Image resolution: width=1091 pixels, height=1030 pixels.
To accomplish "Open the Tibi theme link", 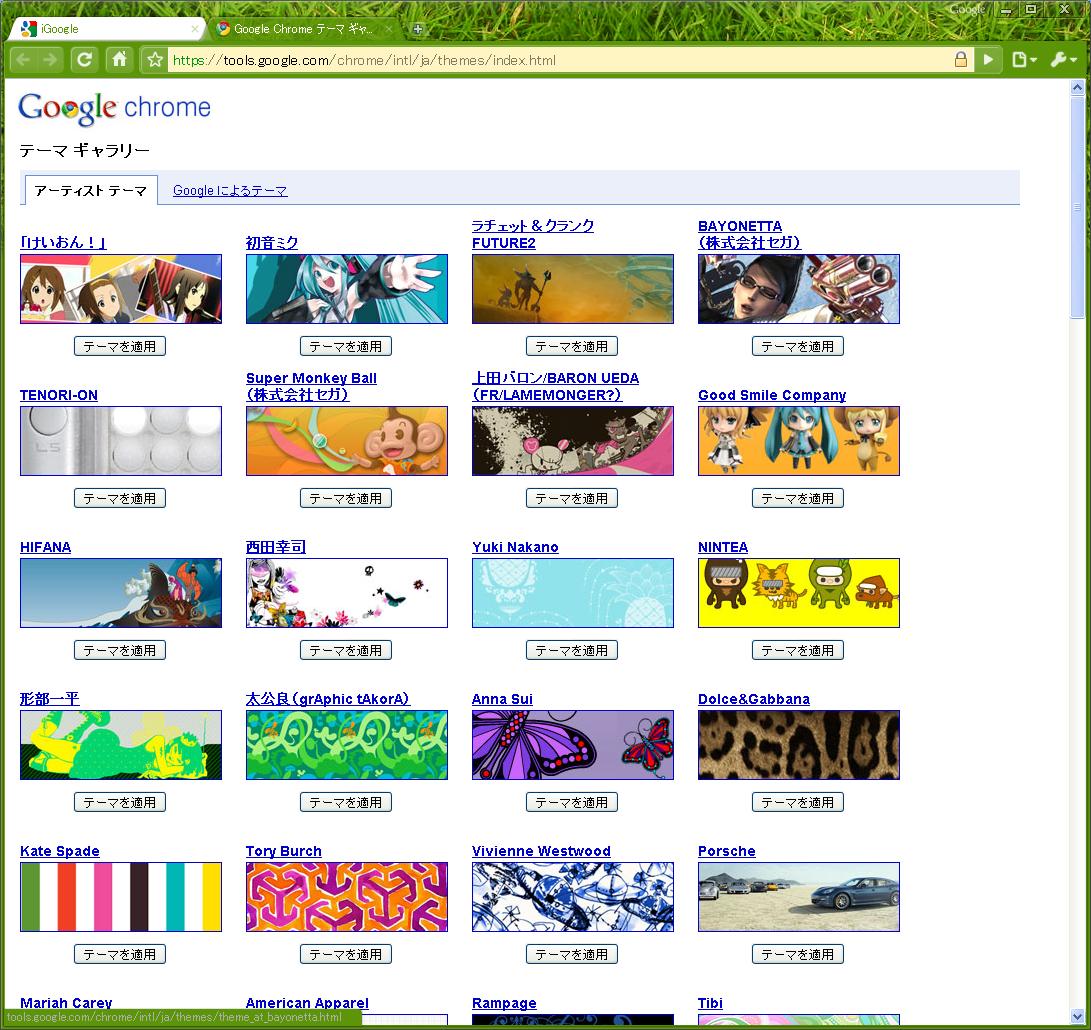I will pos(710,1003).
